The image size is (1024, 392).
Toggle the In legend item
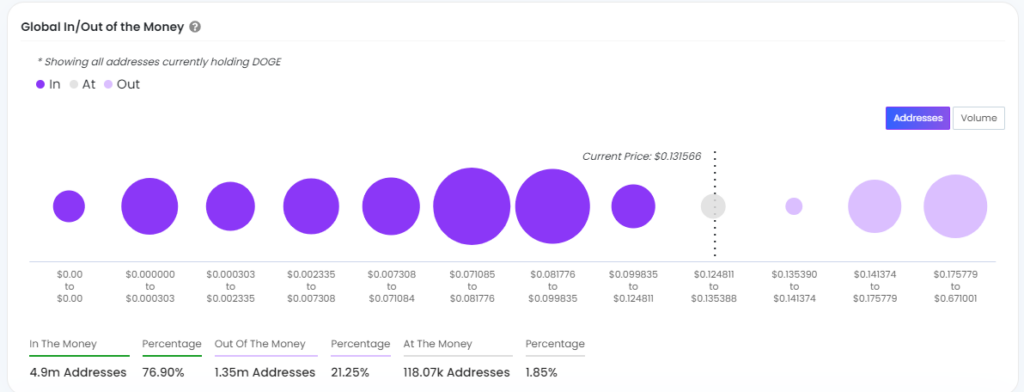point(48,84)
